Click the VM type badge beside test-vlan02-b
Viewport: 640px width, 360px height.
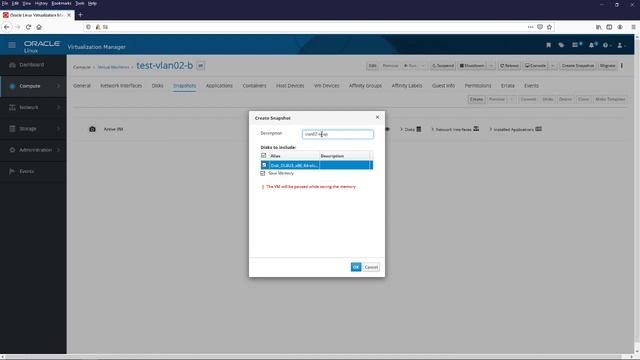(200, 66)
